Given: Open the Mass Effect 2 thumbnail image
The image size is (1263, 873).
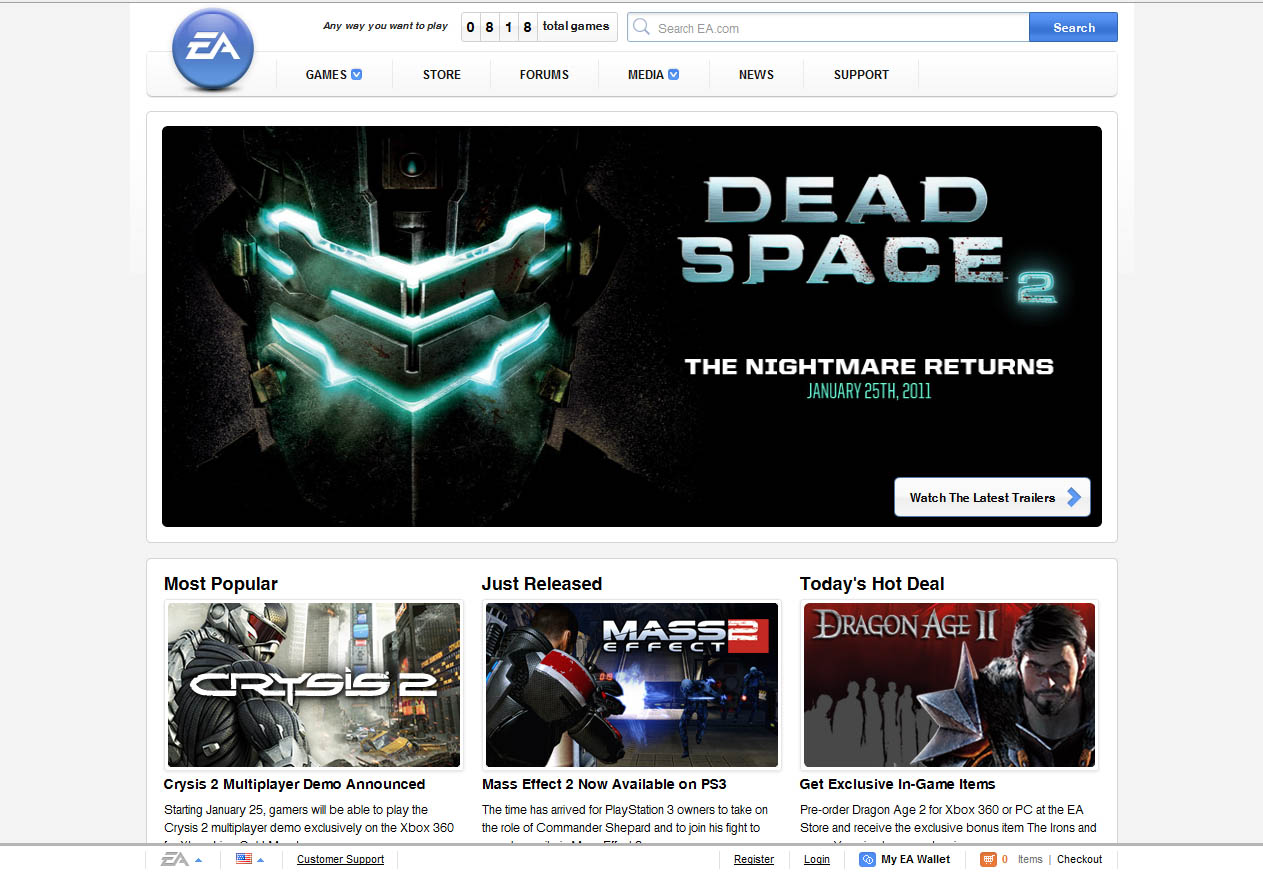Looking at the screenshot, I should [x=632, y=685].
